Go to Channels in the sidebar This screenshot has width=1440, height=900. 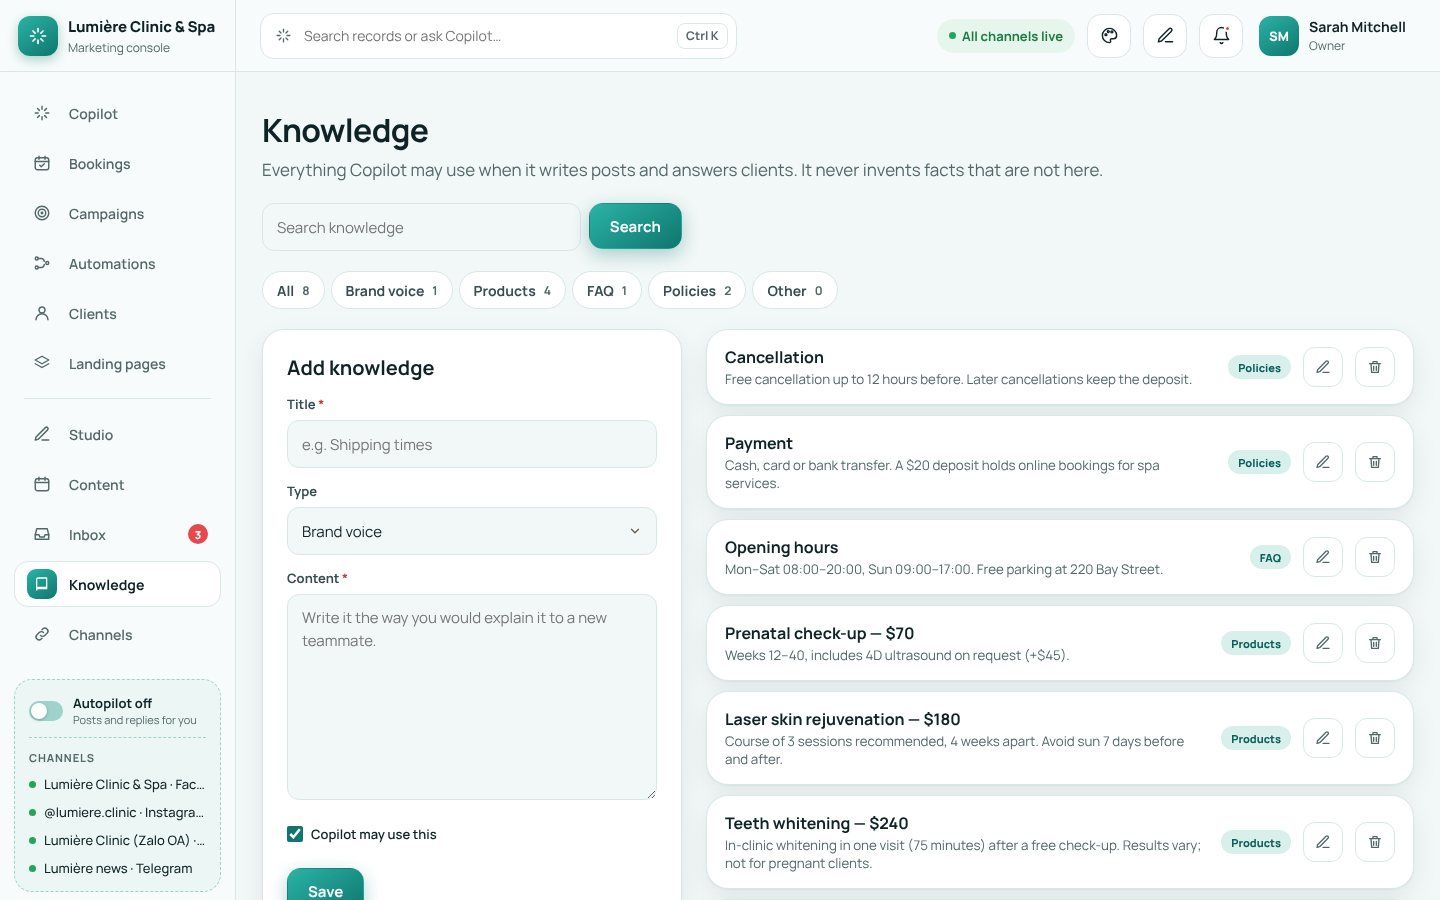coord(117,635)
